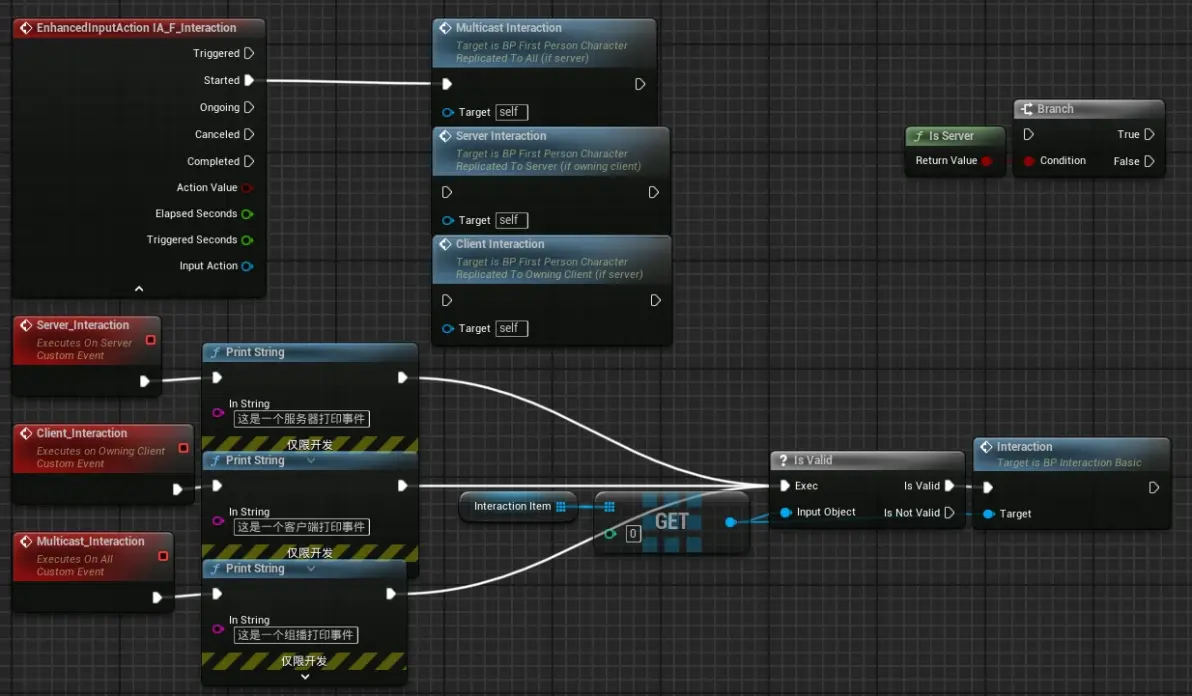Select the Branch node title
The height and width of the screenshot is (696, 1192).
pyautogui.click(x=1055, y=109)
